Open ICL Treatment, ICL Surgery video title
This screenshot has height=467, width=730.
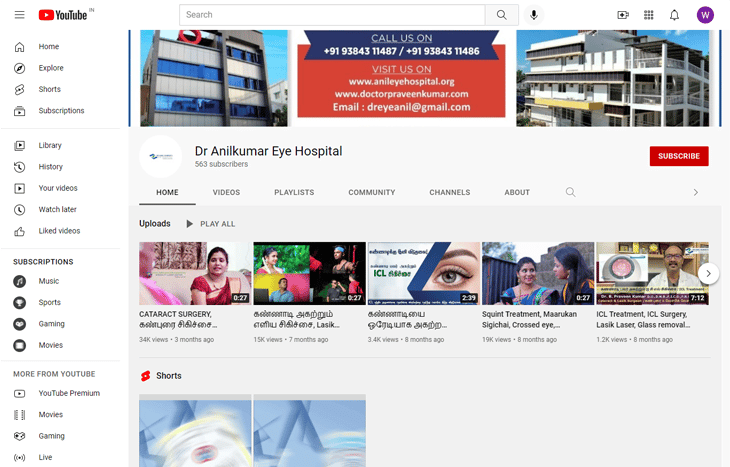tap(643, 319)
